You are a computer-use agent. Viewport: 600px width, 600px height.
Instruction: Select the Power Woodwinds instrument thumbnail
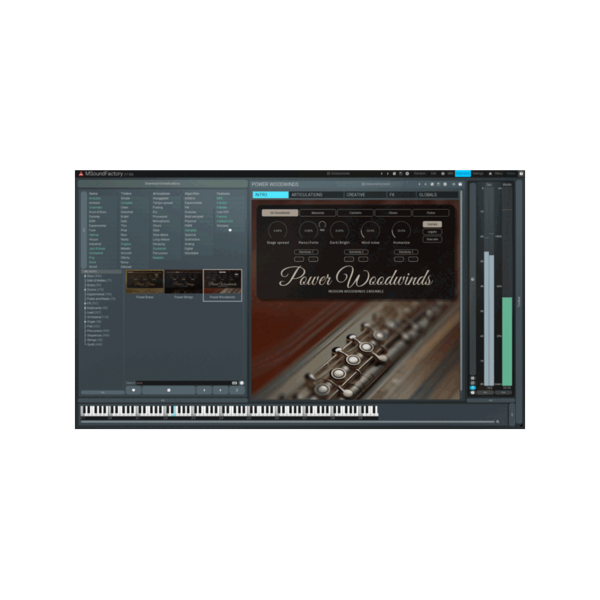click(223, 285)
